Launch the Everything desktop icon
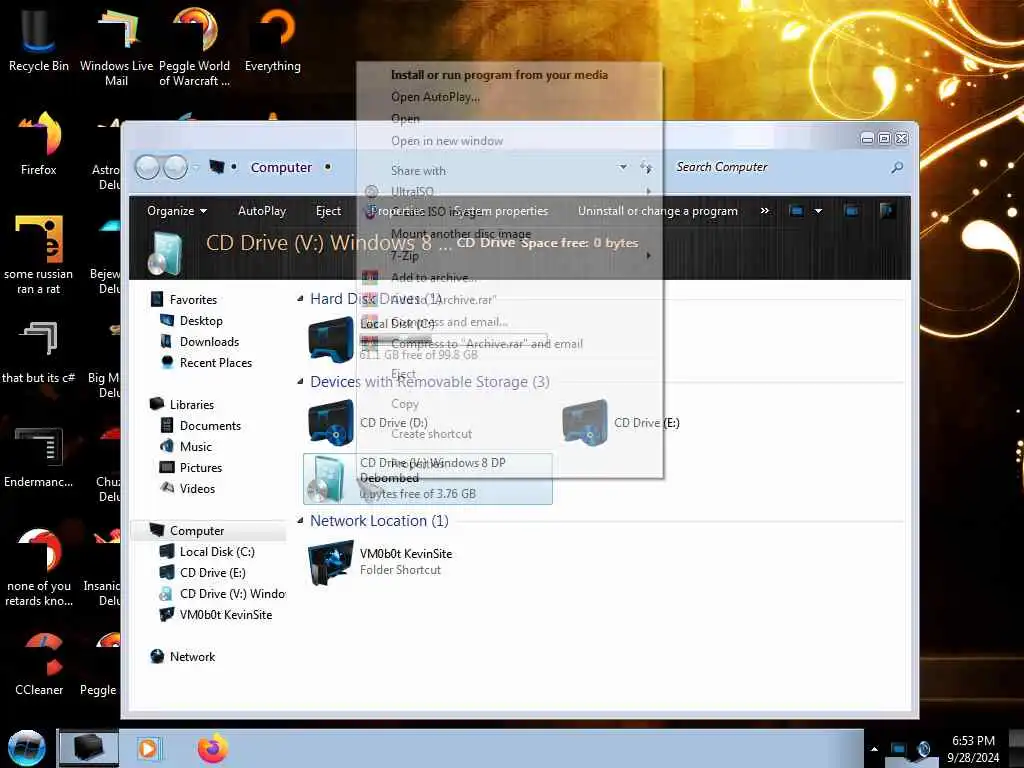1024x768 pixels. [272, 39]
